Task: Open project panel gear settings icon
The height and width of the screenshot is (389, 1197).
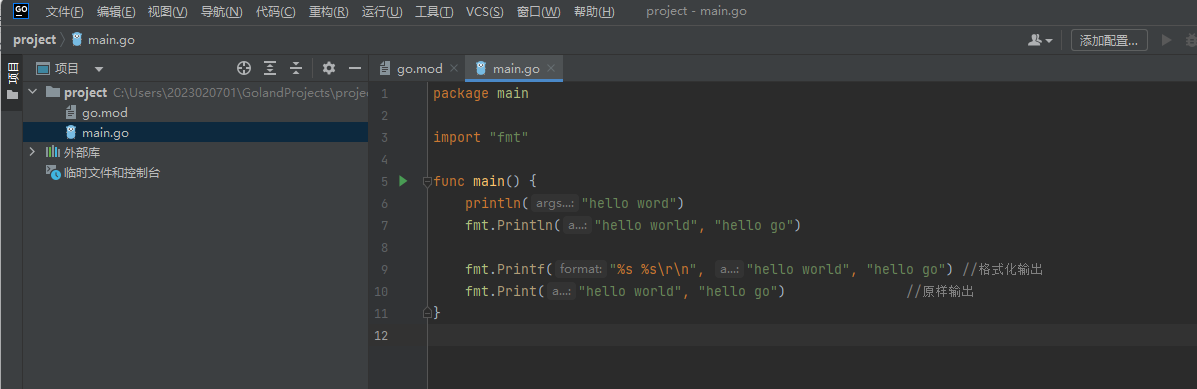Action: pos(329,69)
